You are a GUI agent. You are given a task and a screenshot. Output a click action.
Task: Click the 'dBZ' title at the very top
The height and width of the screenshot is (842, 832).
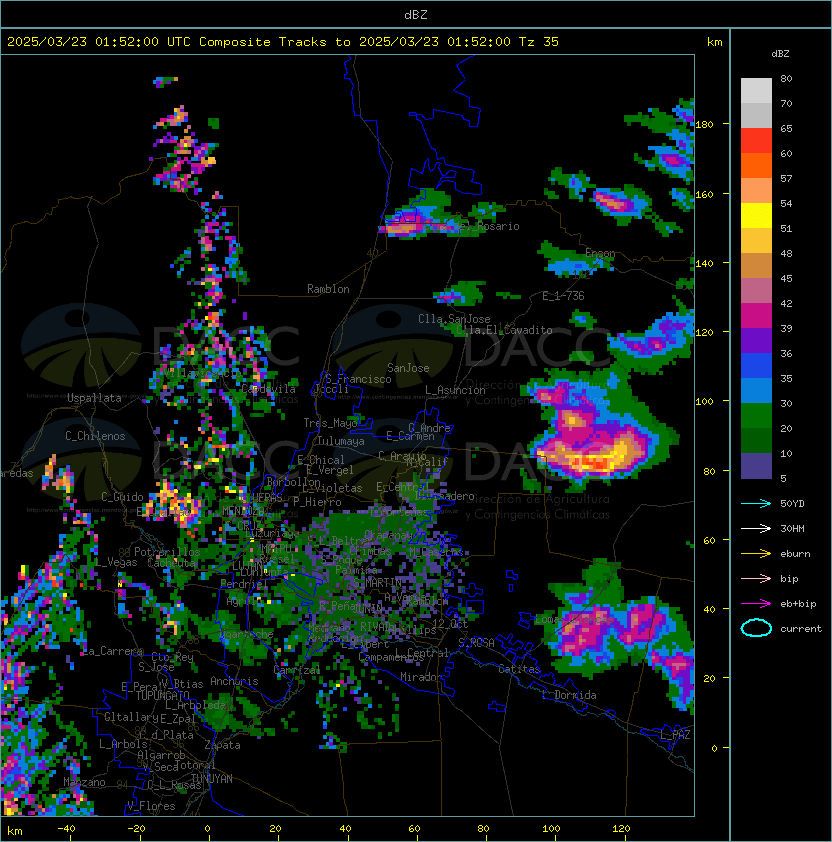coord(416,14)
